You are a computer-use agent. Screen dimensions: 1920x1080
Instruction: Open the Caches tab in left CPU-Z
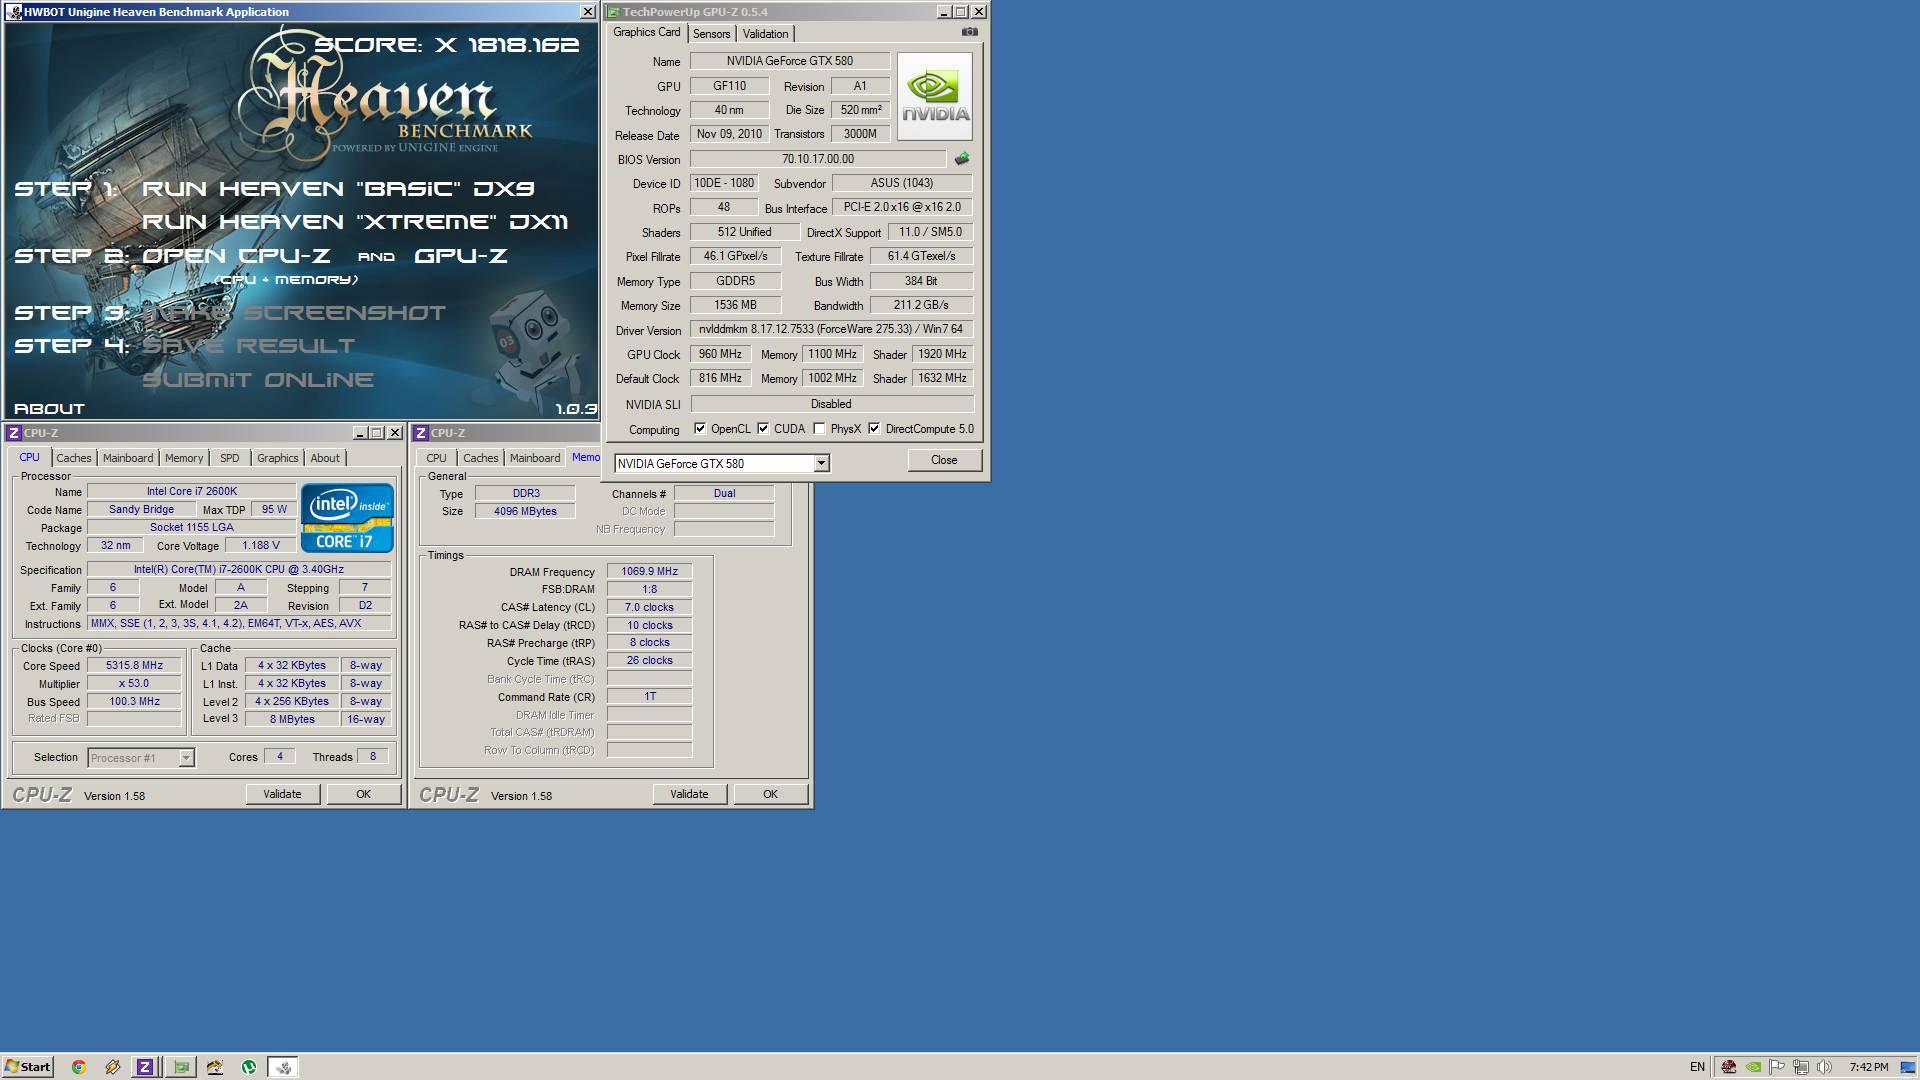tap(73, 458)
